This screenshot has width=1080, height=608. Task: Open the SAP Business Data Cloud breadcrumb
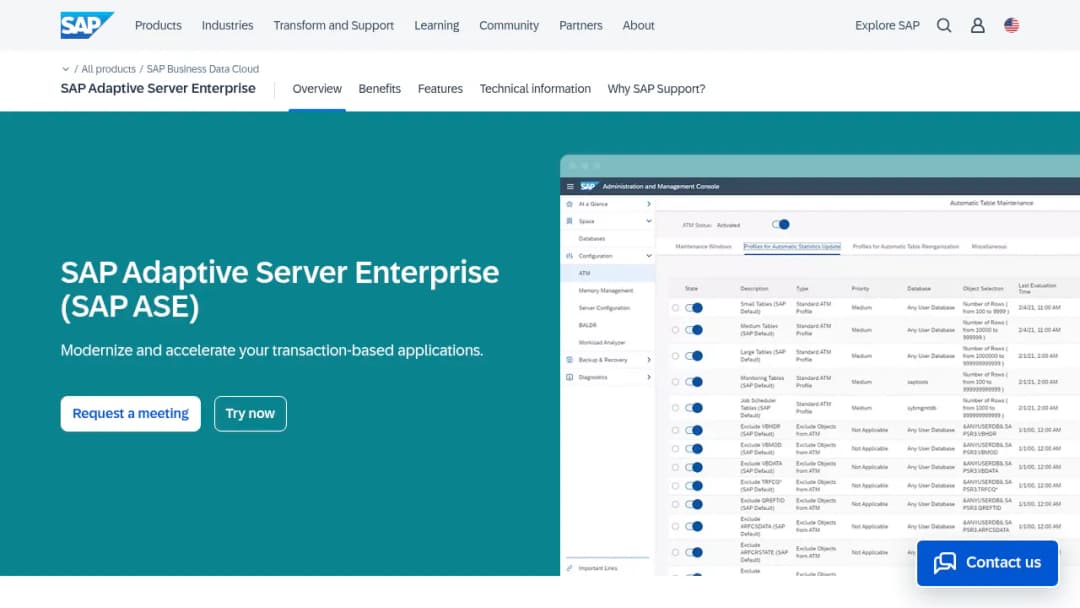(x=202, y=70)
